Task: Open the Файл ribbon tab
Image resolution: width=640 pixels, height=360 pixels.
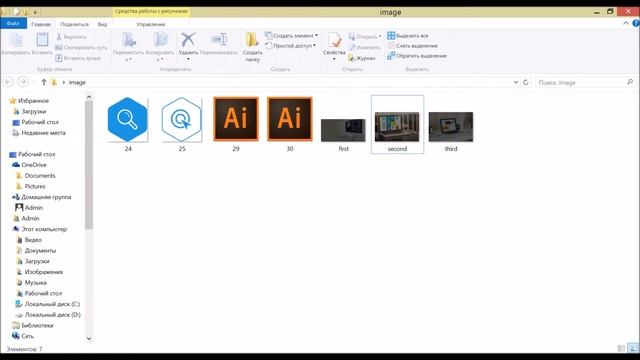Action: pos(13,24)
